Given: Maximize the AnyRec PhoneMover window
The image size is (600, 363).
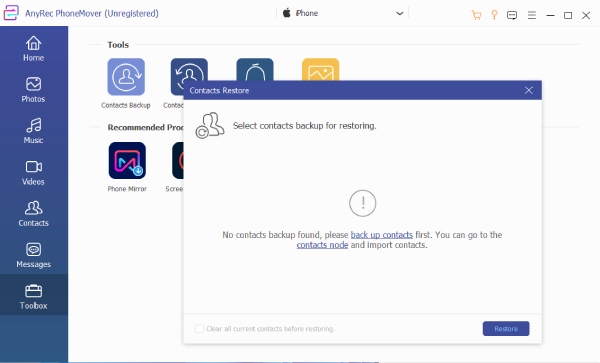Looking at the screenshot, I should pos(568,15).
